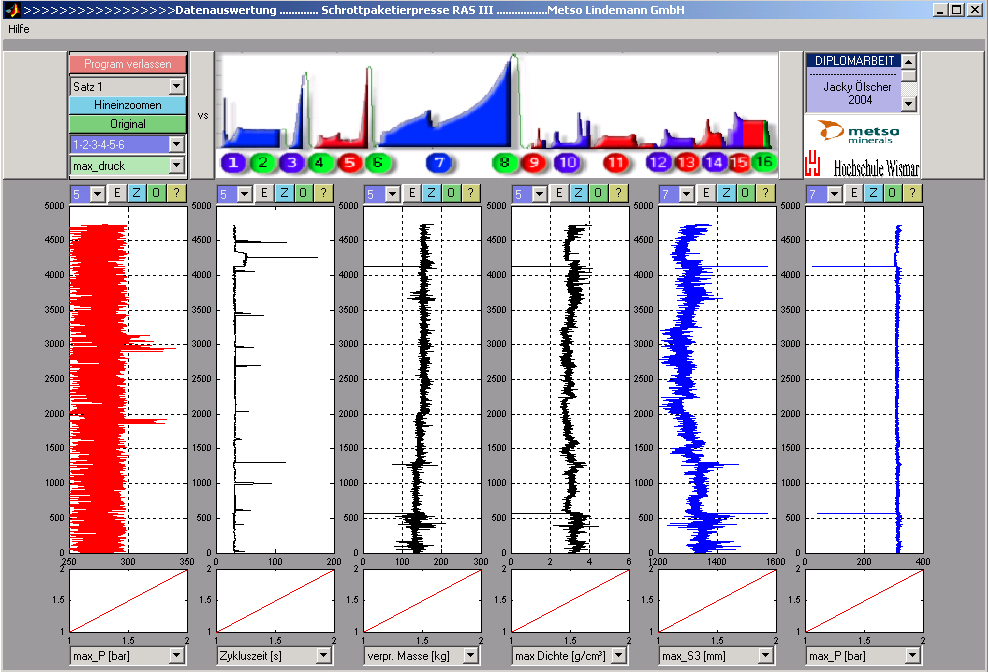
Task: Click the blue phase 1 marker
Action: [x=232, y=162]
